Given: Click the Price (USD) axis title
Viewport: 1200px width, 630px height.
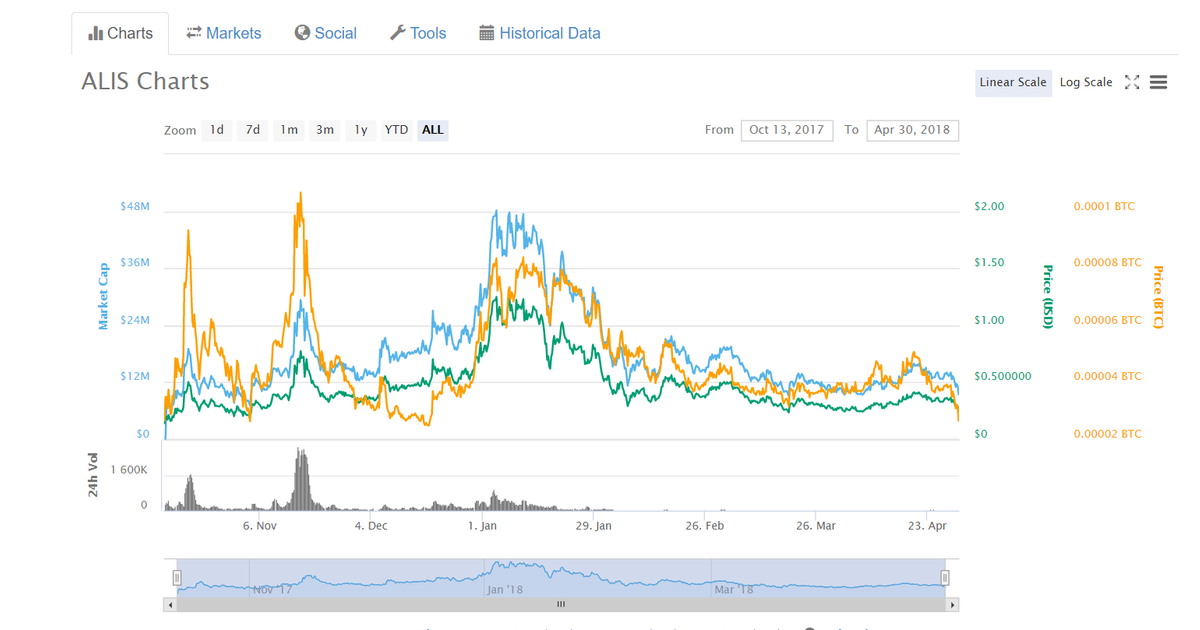Looking at the screenshot, I should pos(1048,297).
